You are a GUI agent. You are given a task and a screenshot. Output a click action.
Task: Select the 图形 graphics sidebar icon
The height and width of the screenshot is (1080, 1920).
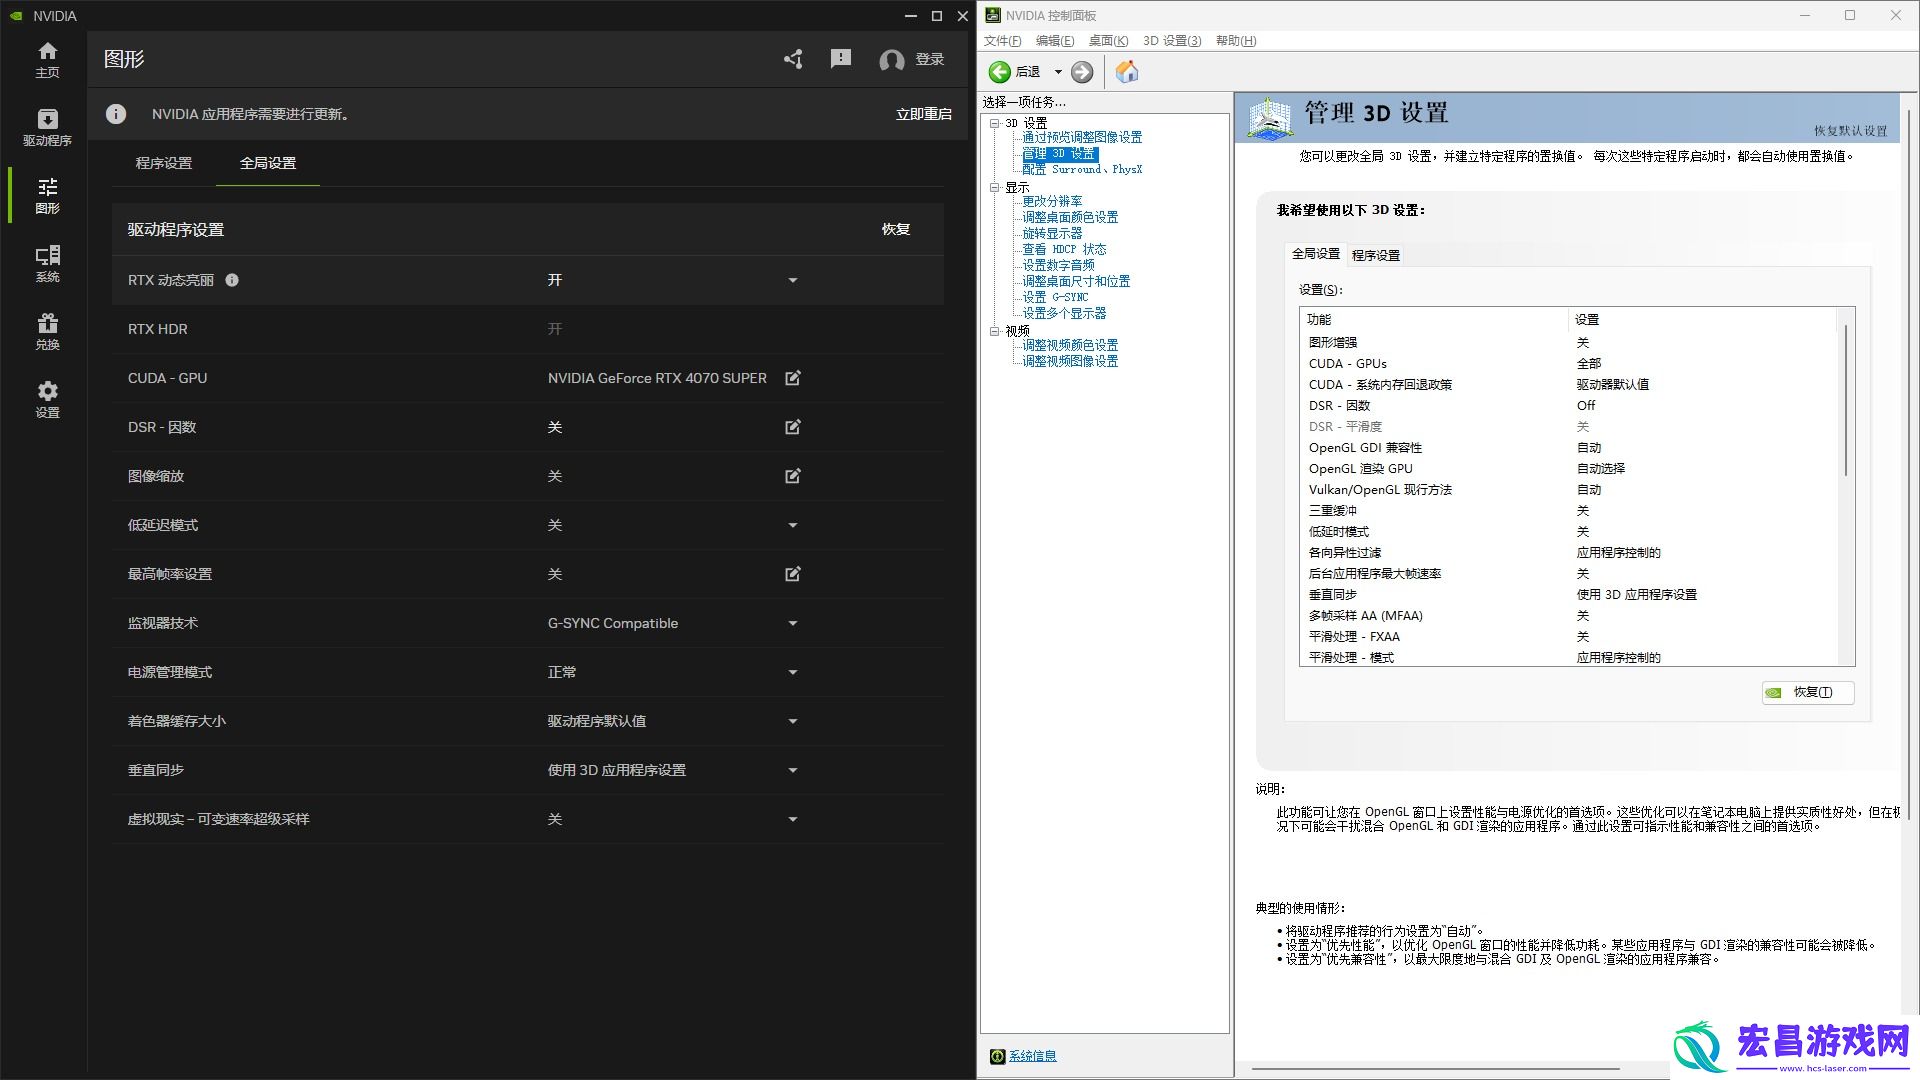[47, 187]
